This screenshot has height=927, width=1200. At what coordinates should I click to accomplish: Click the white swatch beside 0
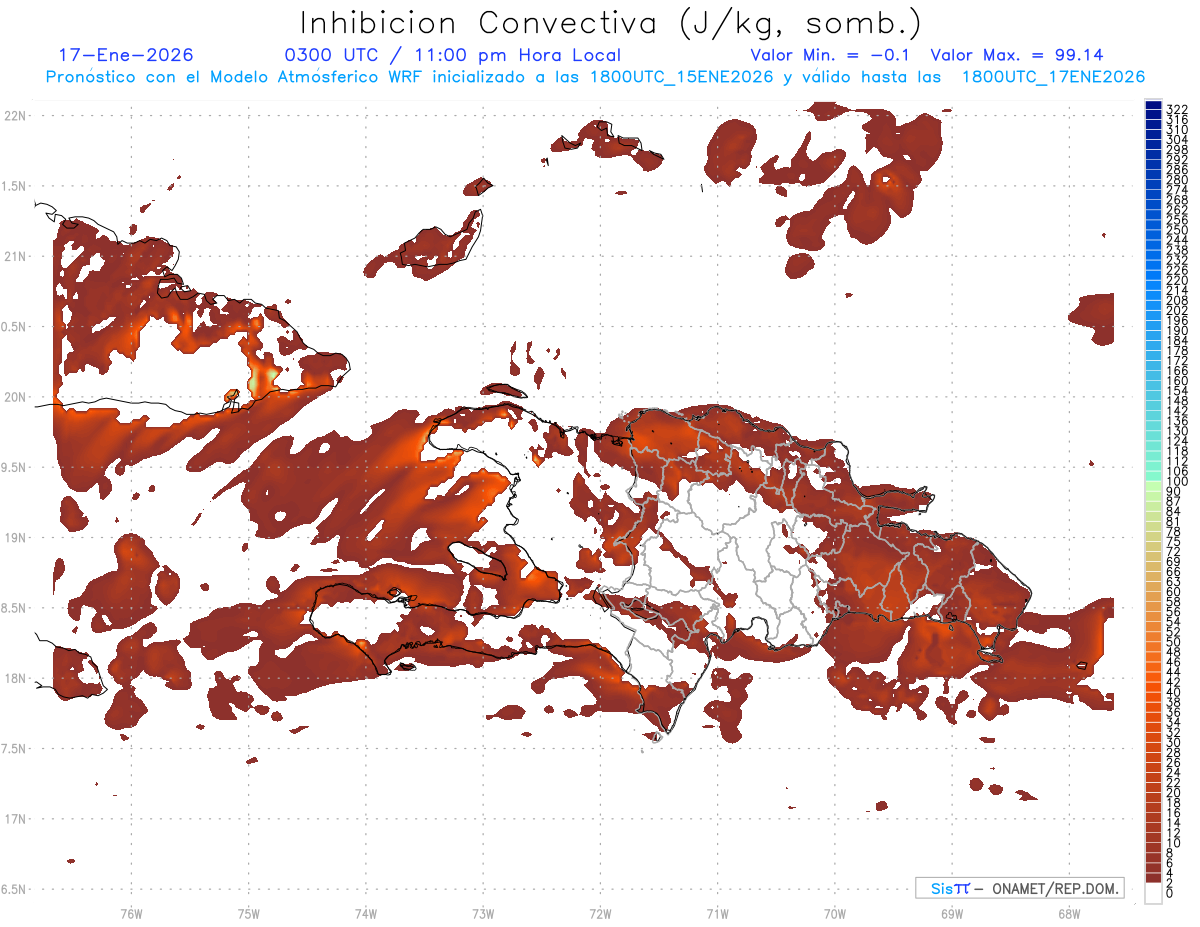pos(1153,893)
